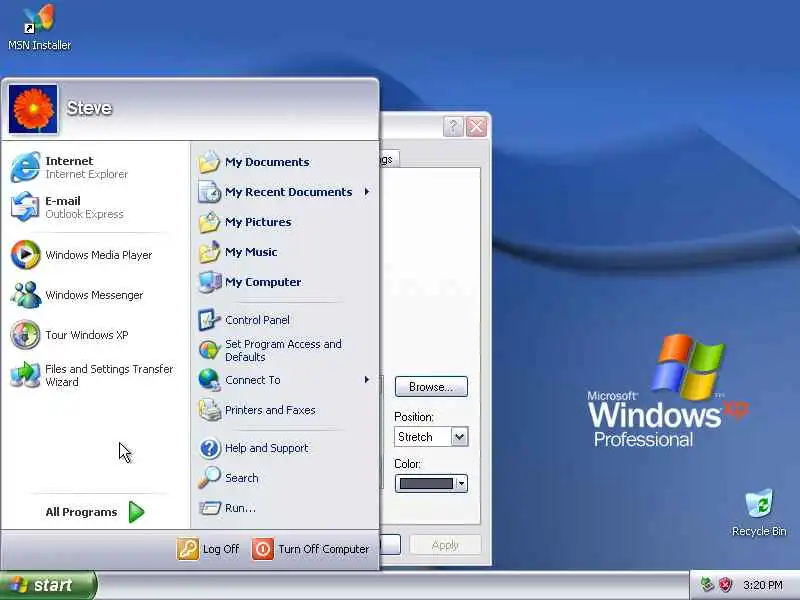Viewport: 800px width, 600px height.
Task: Click the Start button on the taskbar
Action: pos(48,585)
